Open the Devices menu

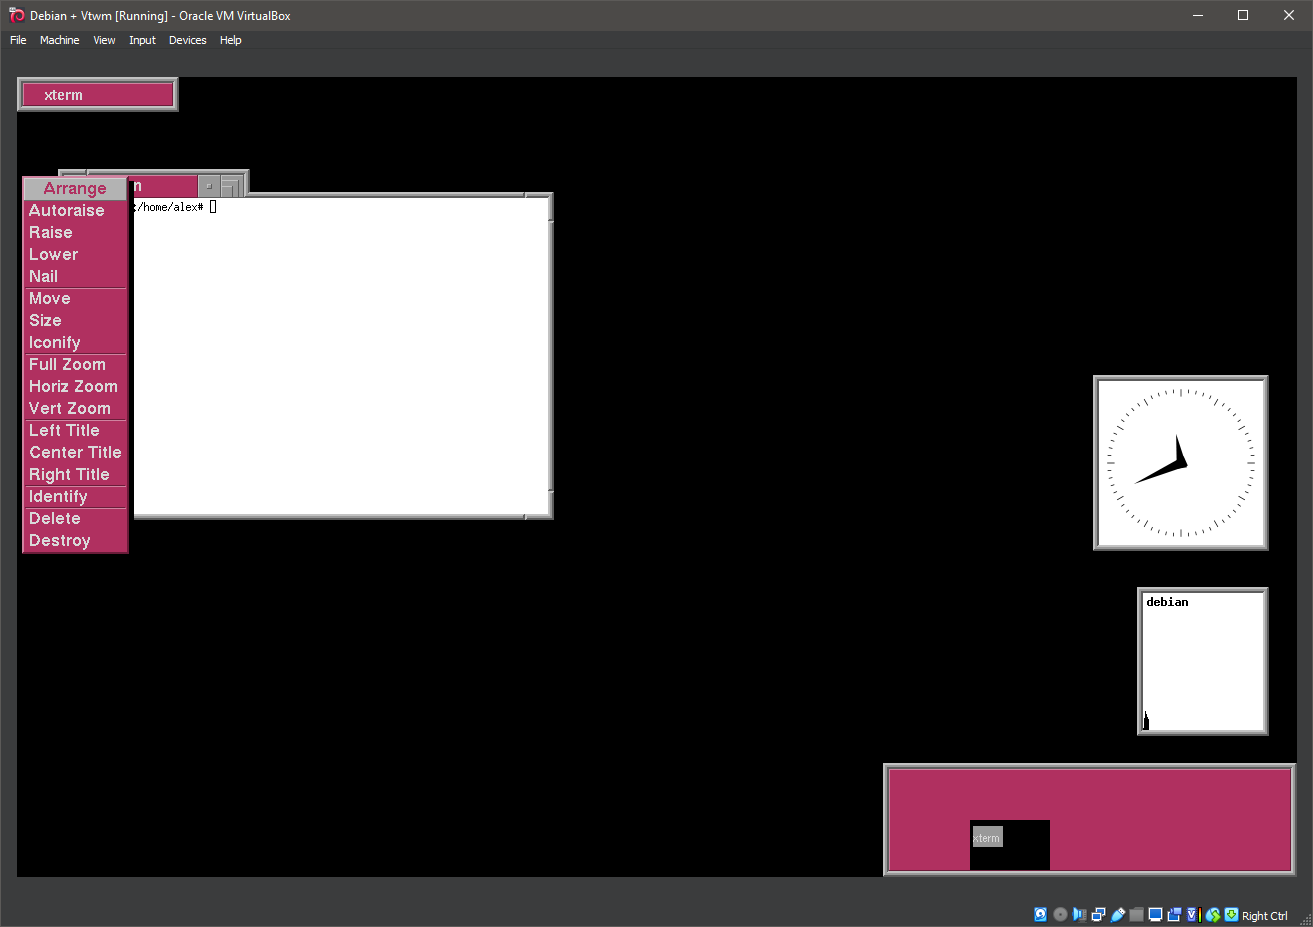coord(187,40)
